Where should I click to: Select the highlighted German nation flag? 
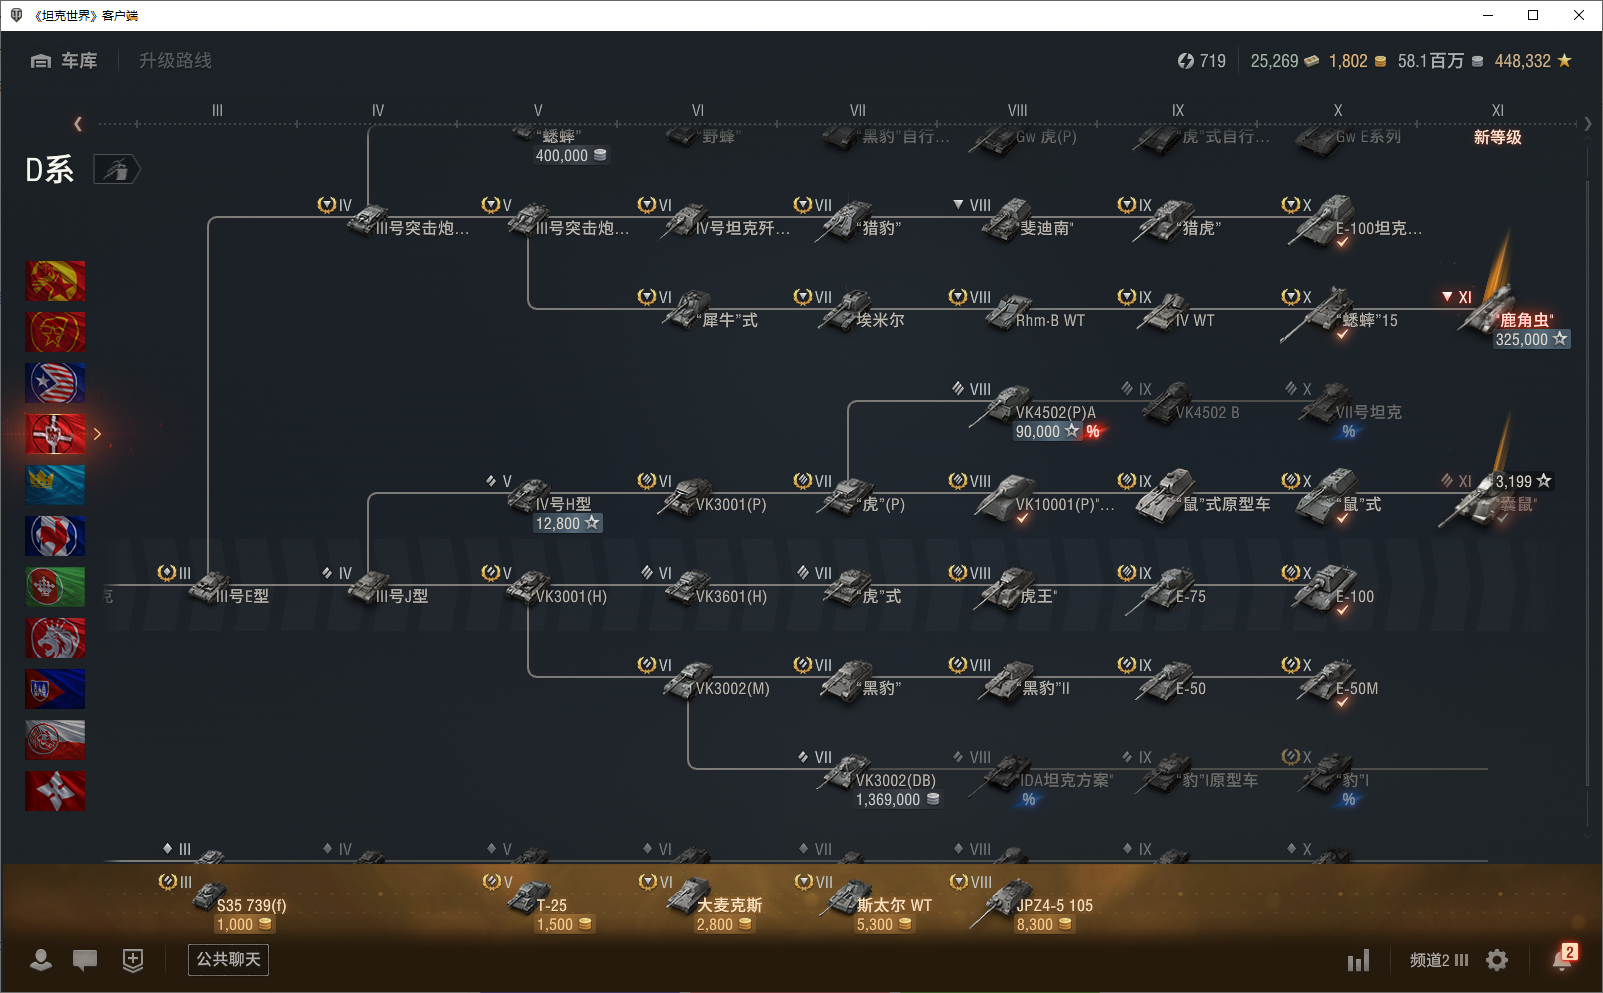click(x=55, y=434)
